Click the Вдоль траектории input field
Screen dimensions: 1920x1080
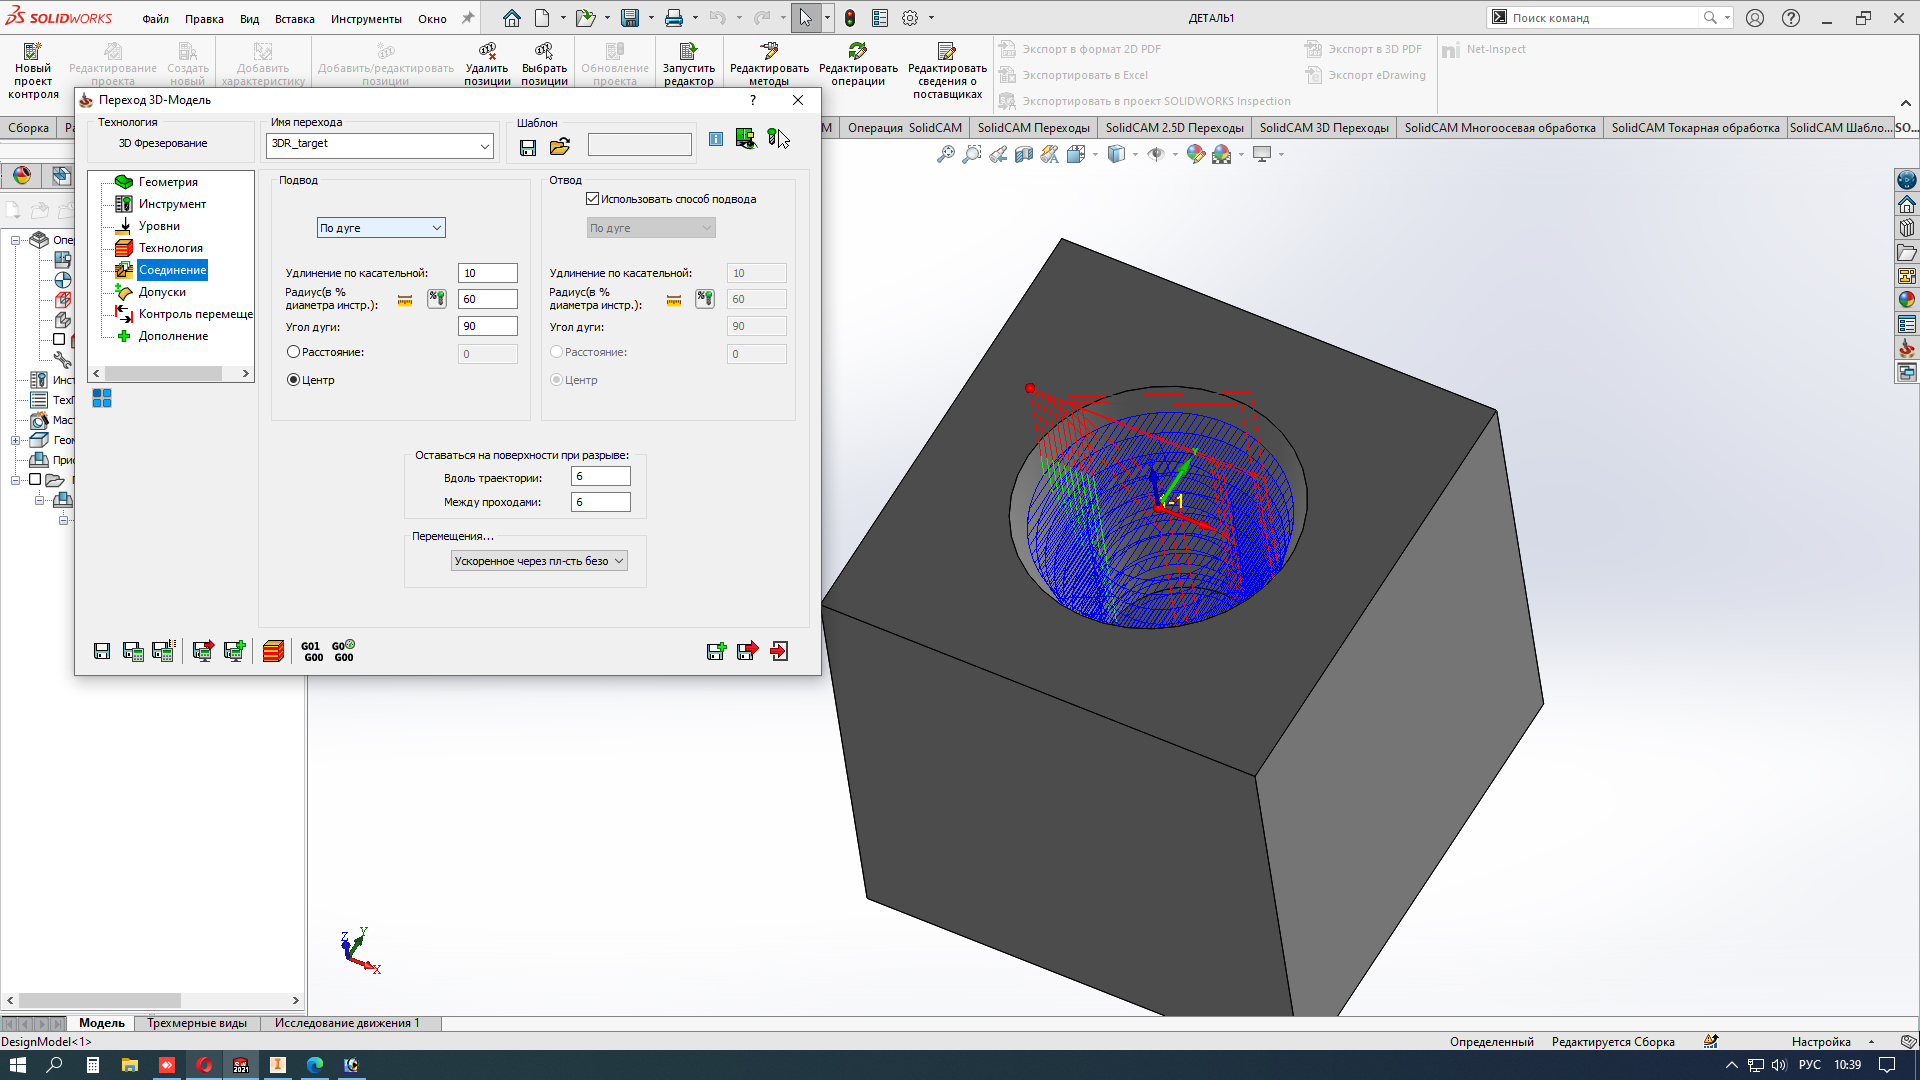click(600, 477)
